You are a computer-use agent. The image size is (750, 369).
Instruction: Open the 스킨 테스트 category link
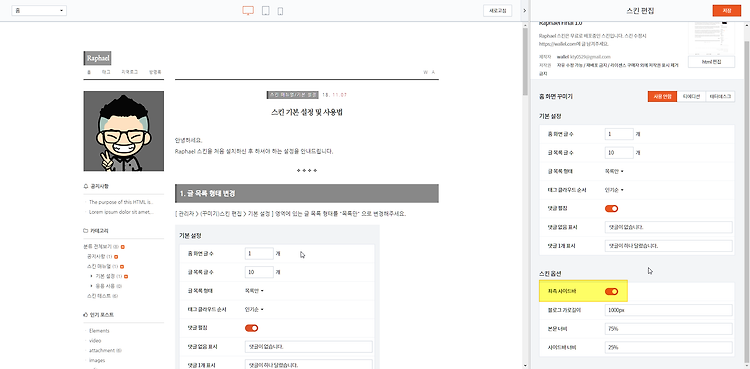point(99,296)
